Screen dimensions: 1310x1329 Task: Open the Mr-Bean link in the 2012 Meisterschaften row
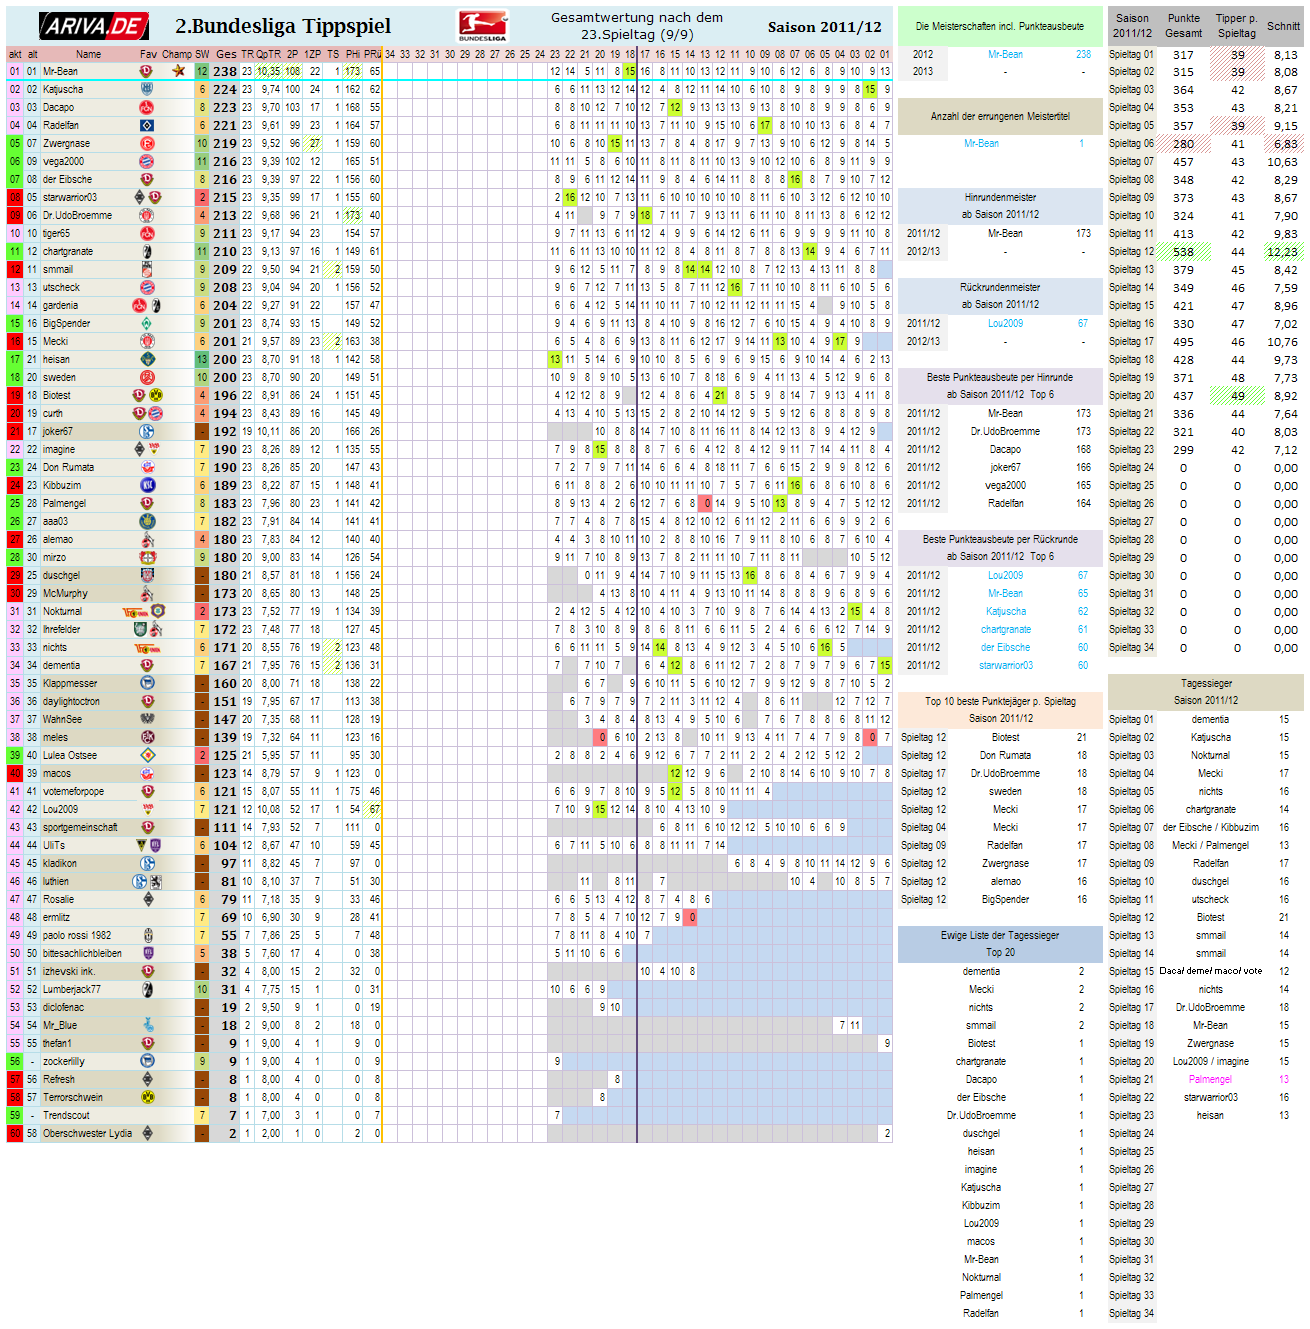[x=1005, y=54]
